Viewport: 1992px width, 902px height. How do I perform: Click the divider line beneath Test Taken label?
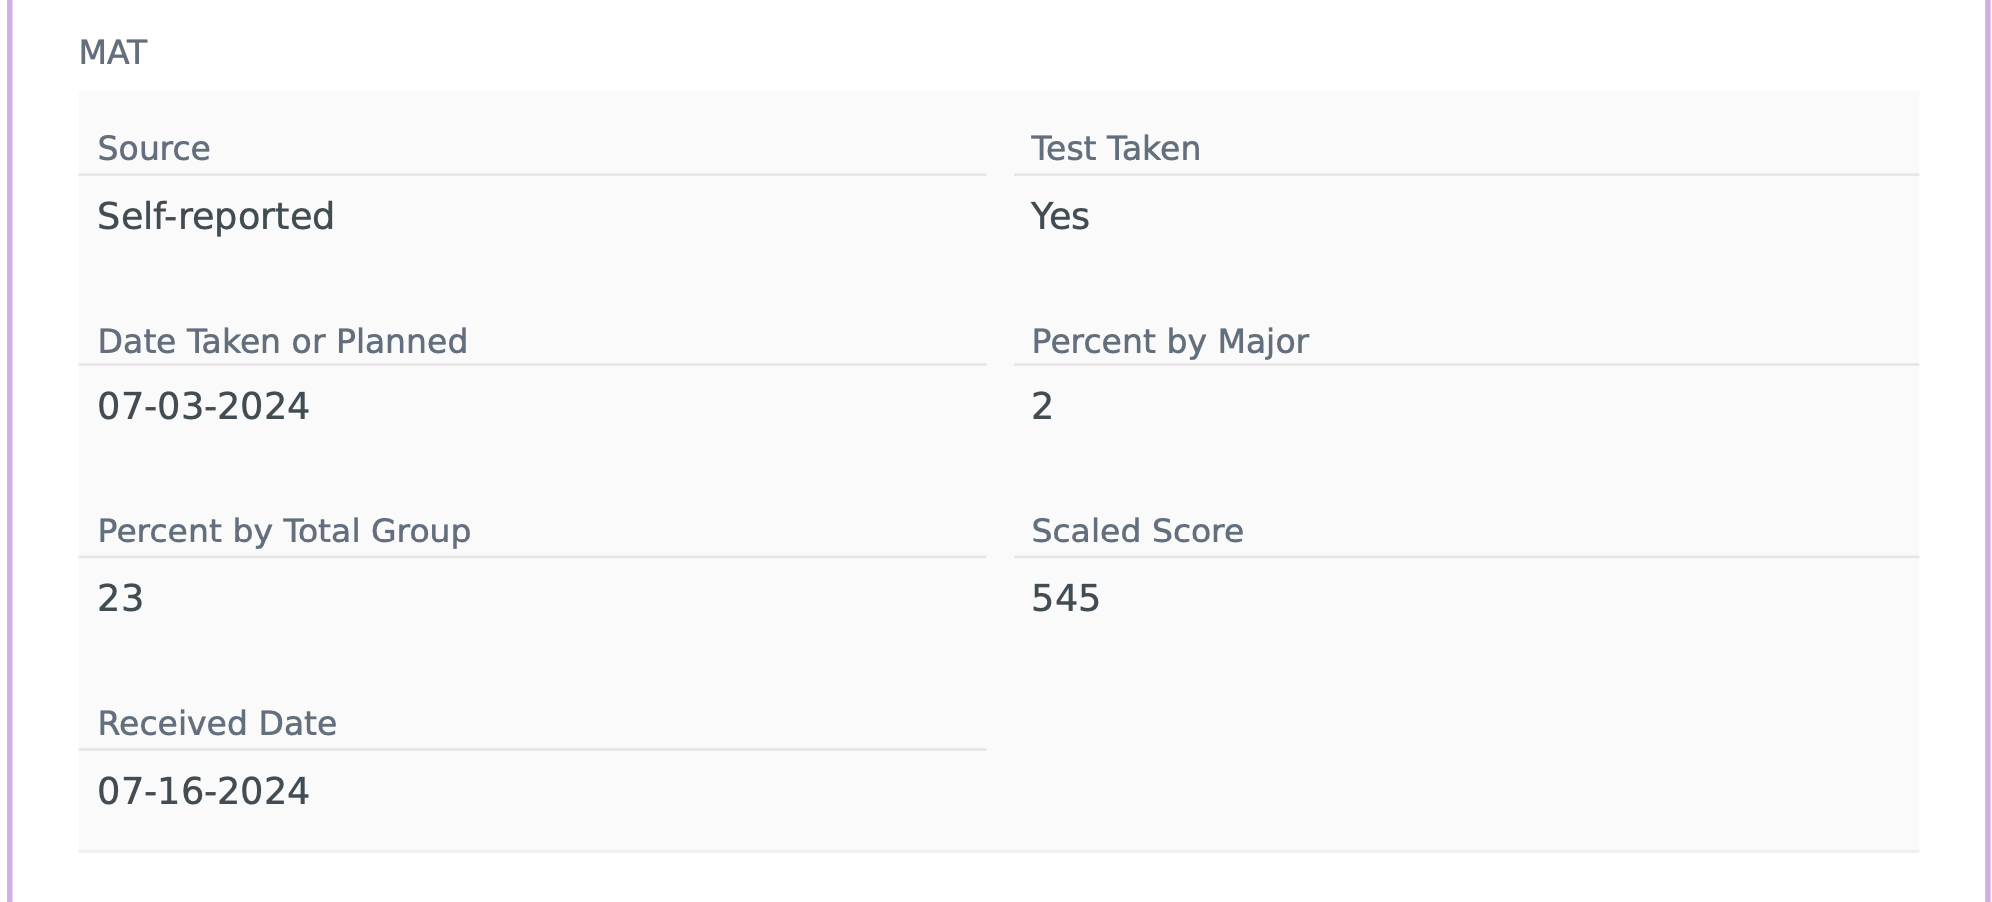[1465, 175]
